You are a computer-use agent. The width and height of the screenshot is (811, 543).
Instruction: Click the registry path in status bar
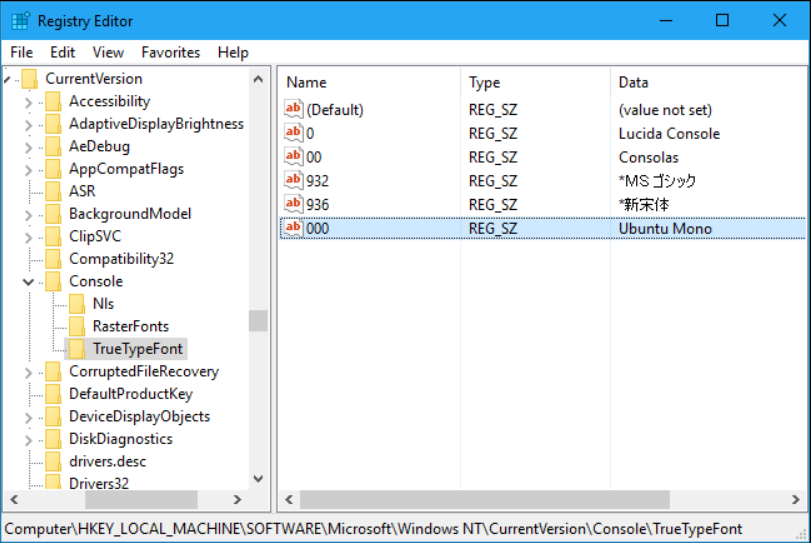(x=373, y=529)
